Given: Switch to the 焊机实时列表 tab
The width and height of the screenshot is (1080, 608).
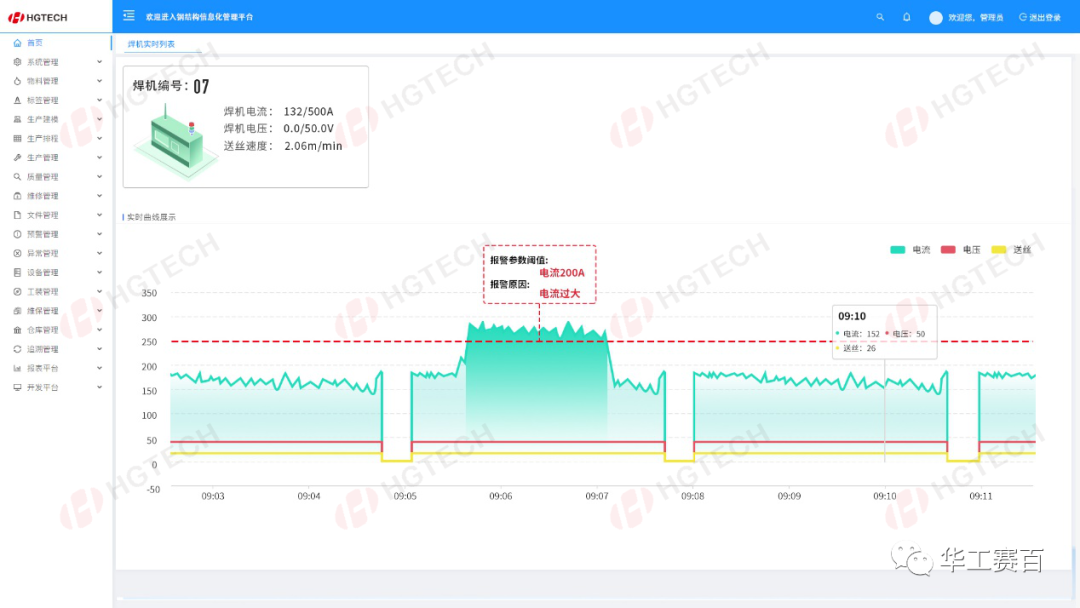Looking at the screenshot, I should point(151,45).
